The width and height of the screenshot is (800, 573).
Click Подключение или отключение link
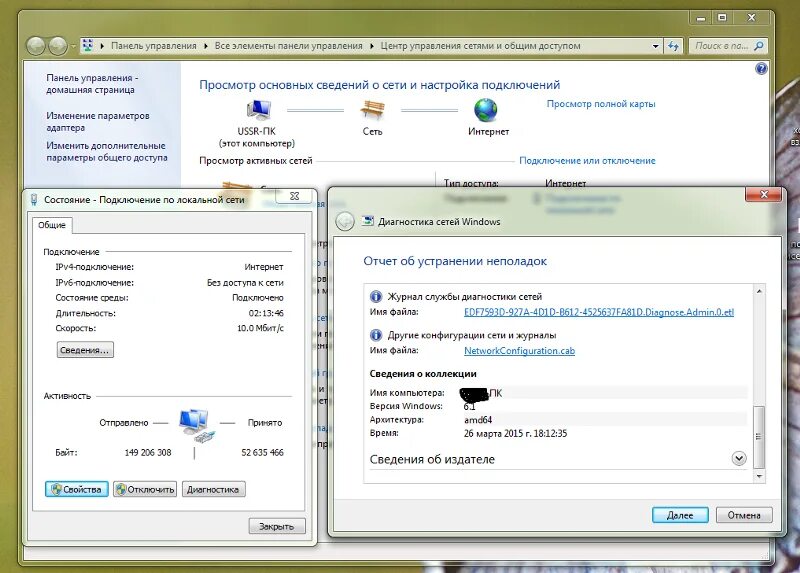point(587,160)
